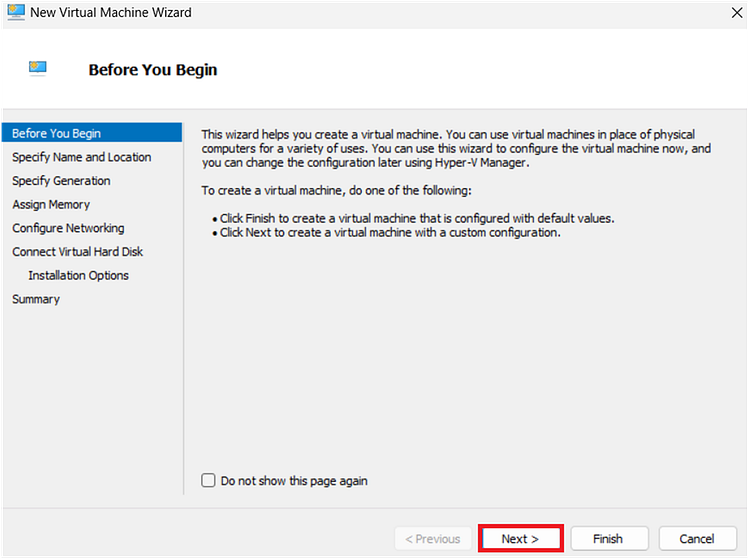This screenshot has width=750, height=559.
Task: Click 'To create a virtual machine' instruction line
Action: pos(336,190)
